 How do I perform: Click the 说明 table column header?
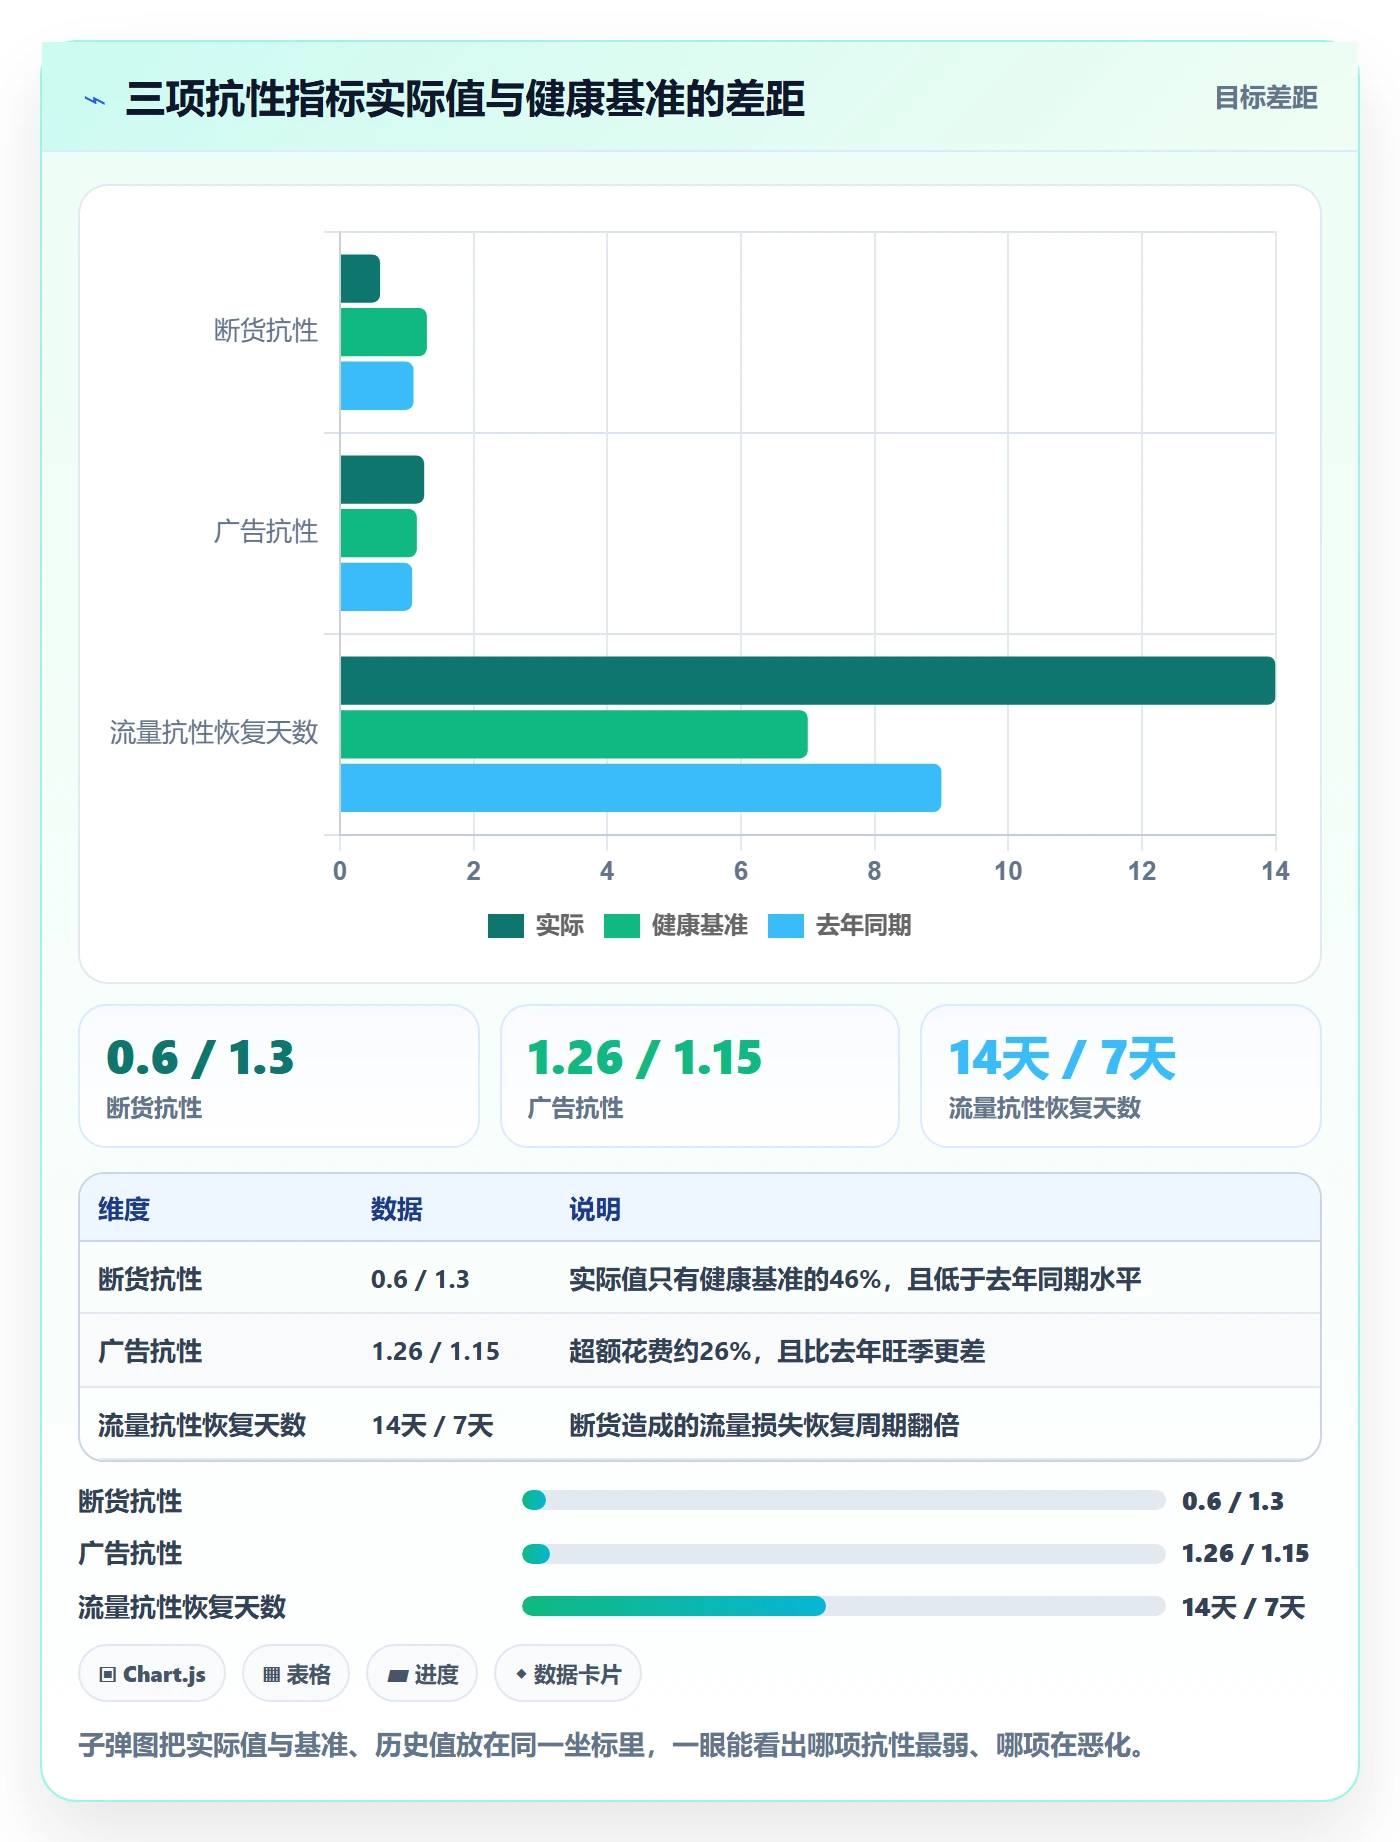coord(595,1209)
